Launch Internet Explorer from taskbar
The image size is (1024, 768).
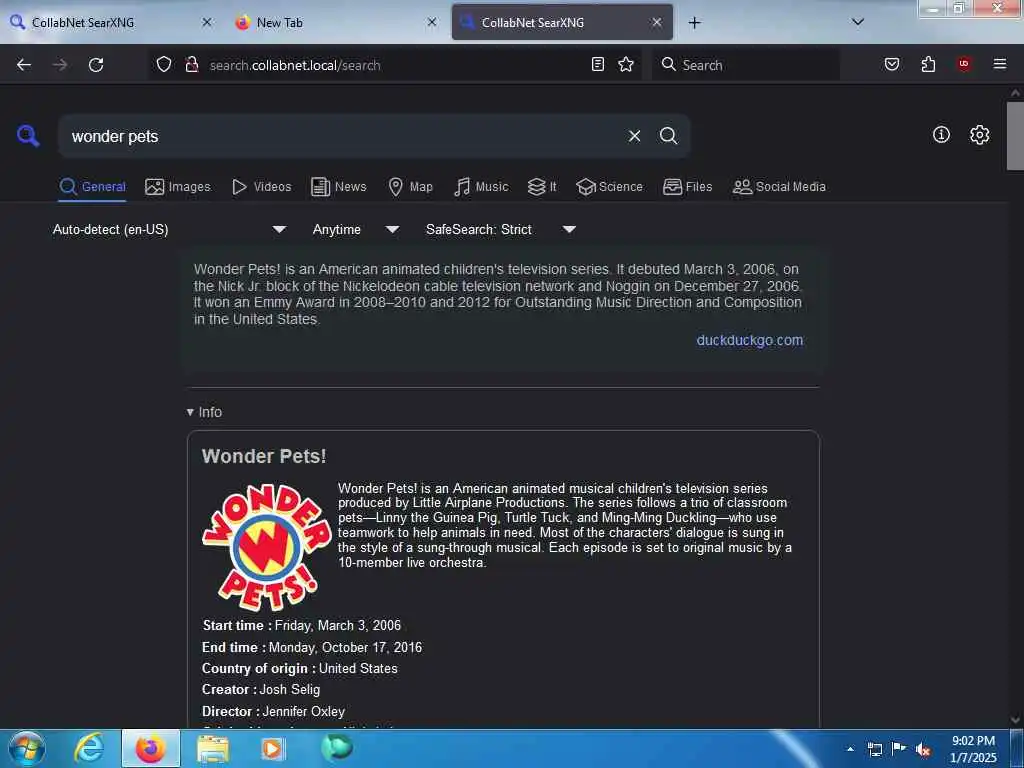click(89, 748)
